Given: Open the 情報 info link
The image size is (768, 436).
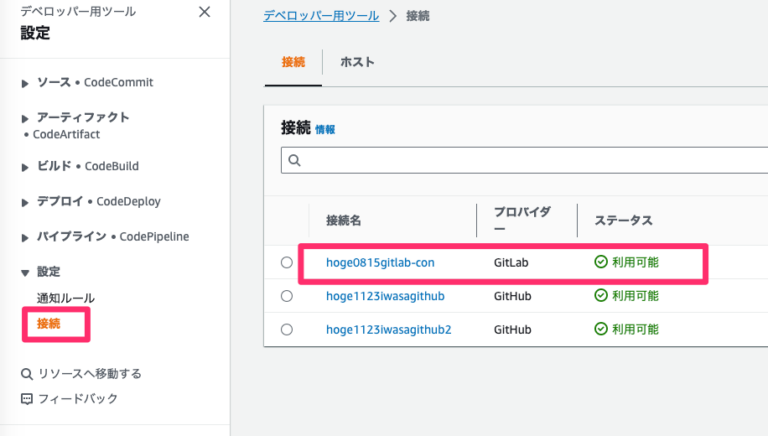Looking at the screenshot, I should click(325, 129).
